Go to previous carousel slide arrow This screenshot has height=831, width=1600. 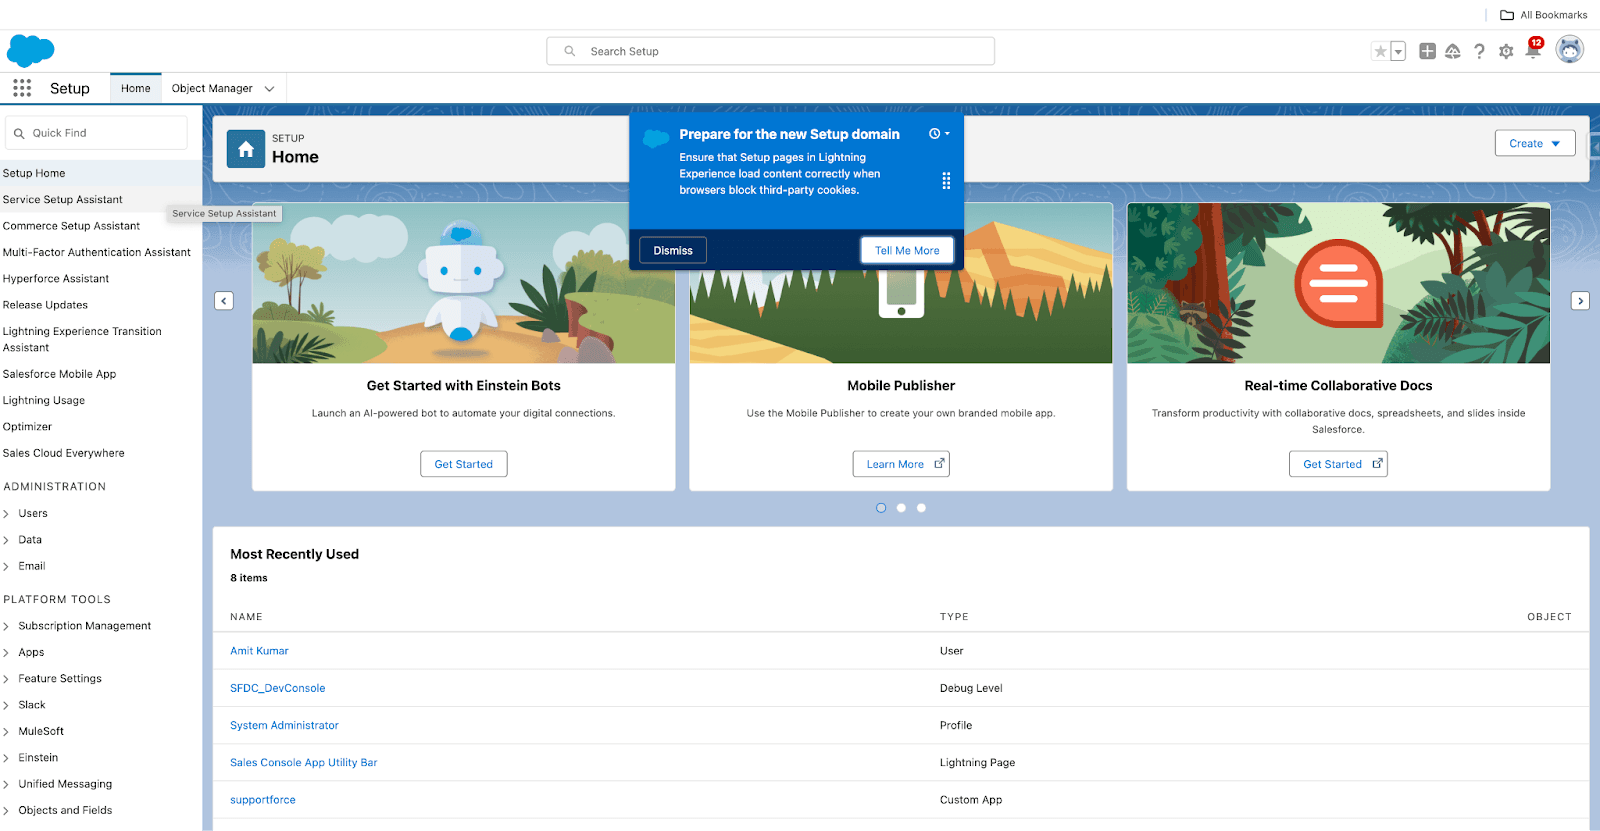[224, 301]
